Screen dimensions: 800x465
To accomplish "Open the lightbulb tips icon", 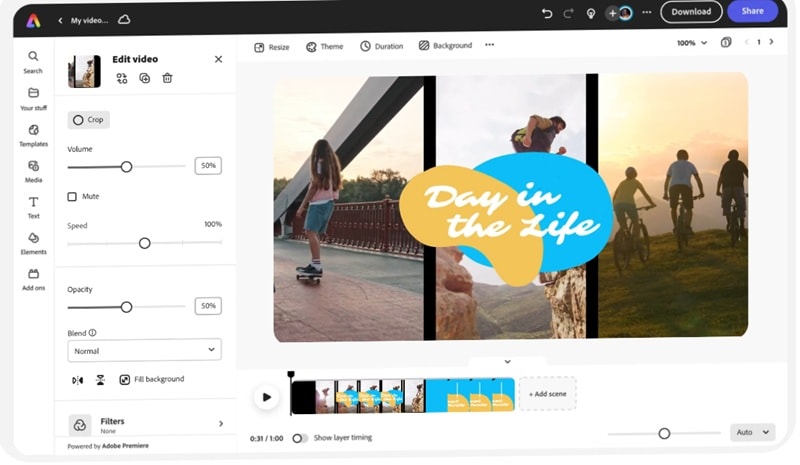I will point(590,13).
